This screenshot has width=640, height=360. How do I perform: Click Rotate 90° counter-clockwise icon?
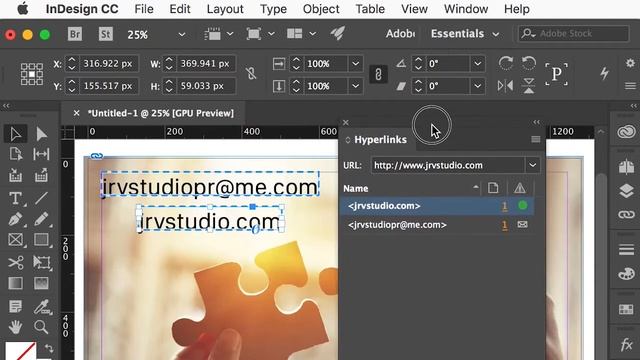point(529,63)
